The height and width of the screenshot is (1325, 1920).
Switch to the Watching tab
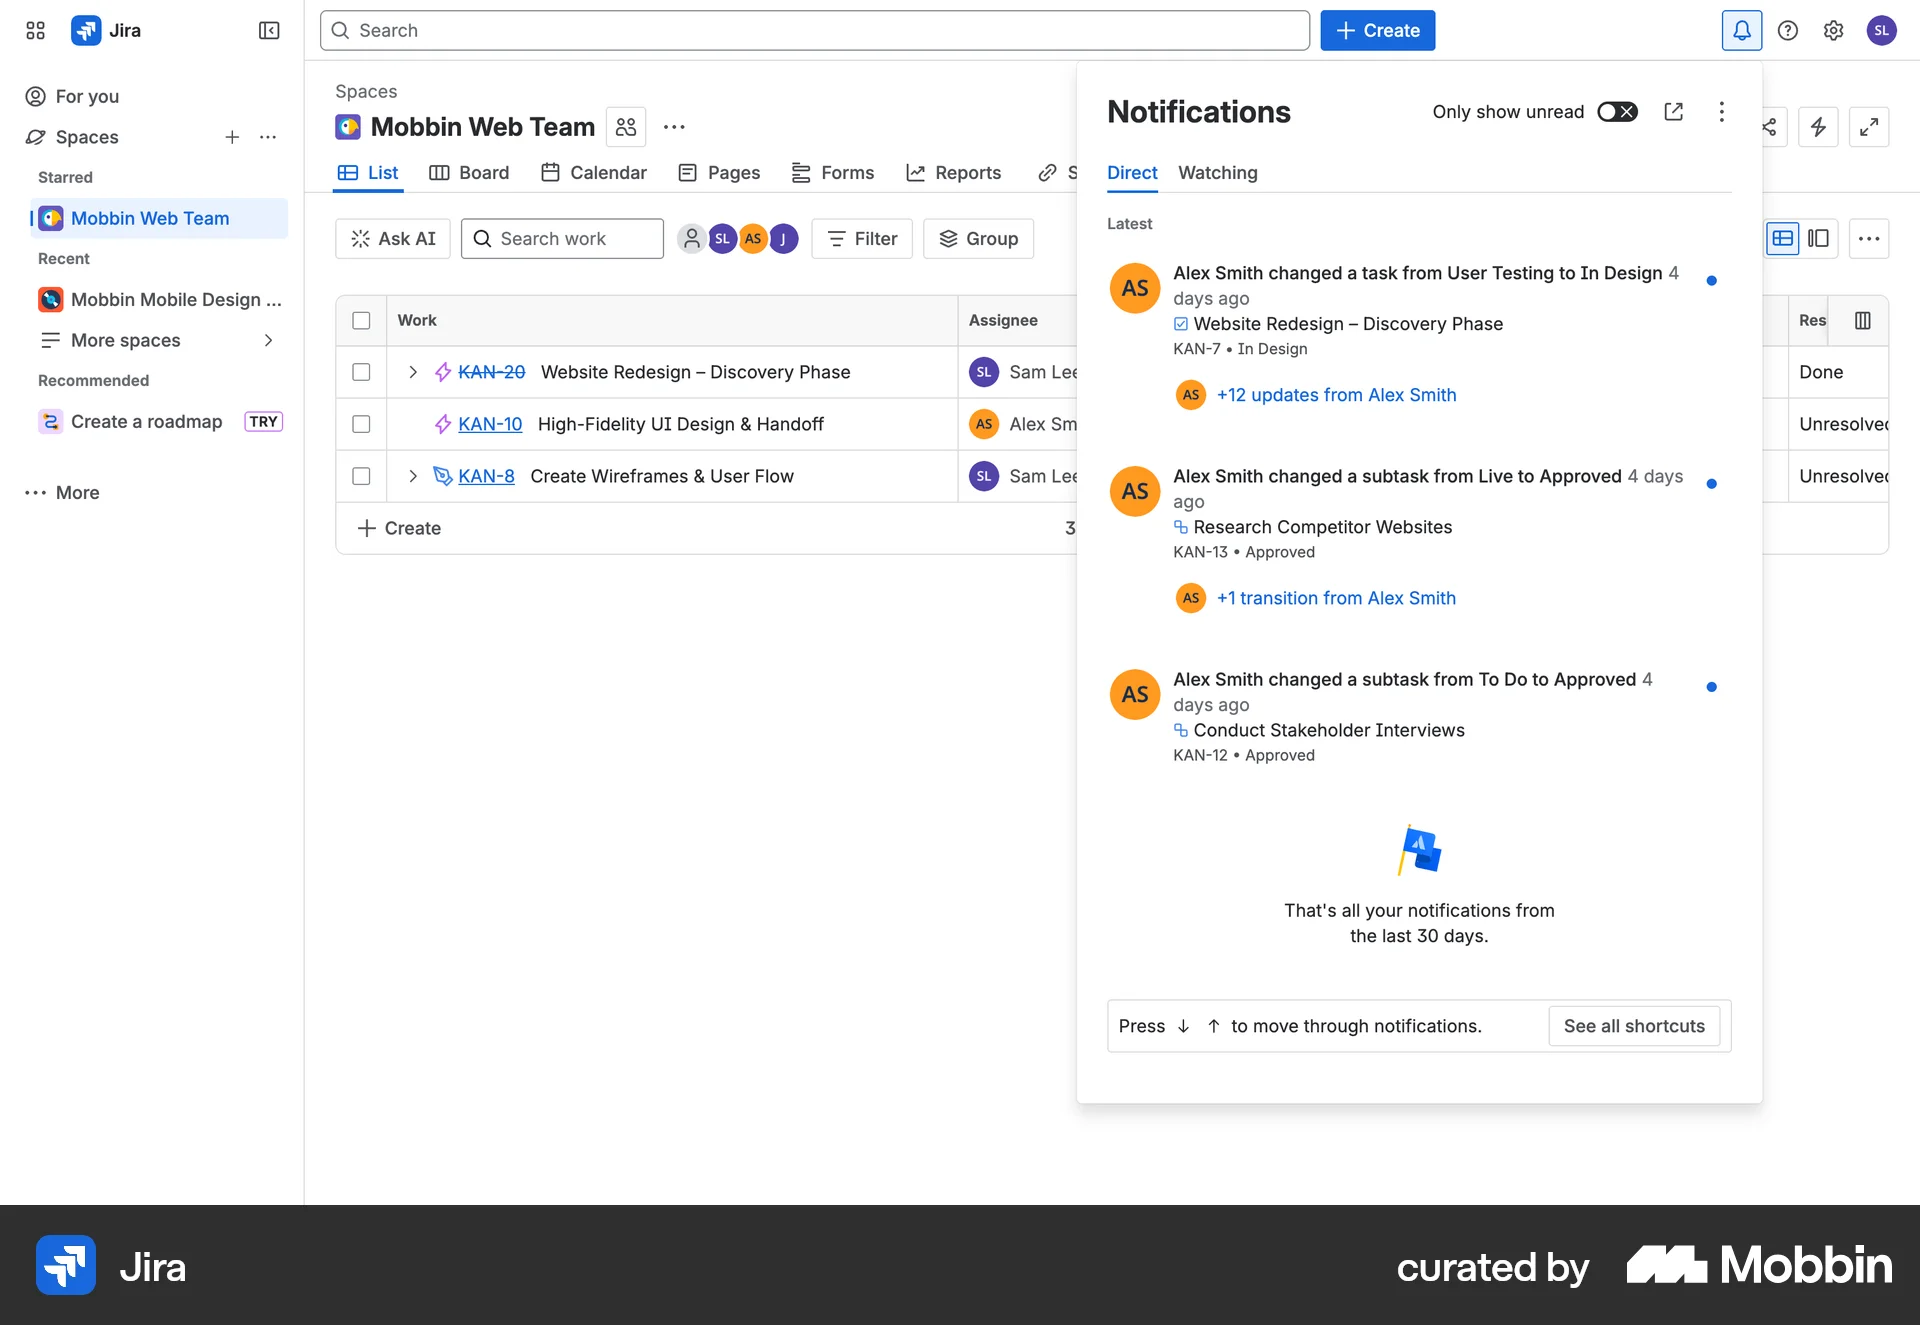point(1217,173)
